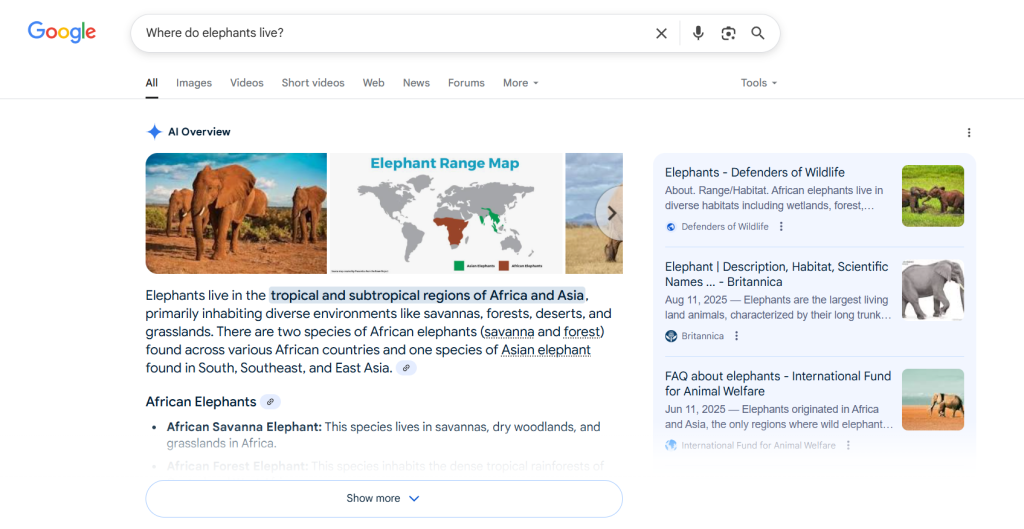Click the 'African Elephants' heading
Viewport: 1024px width, 529px height.
[200, 402]
